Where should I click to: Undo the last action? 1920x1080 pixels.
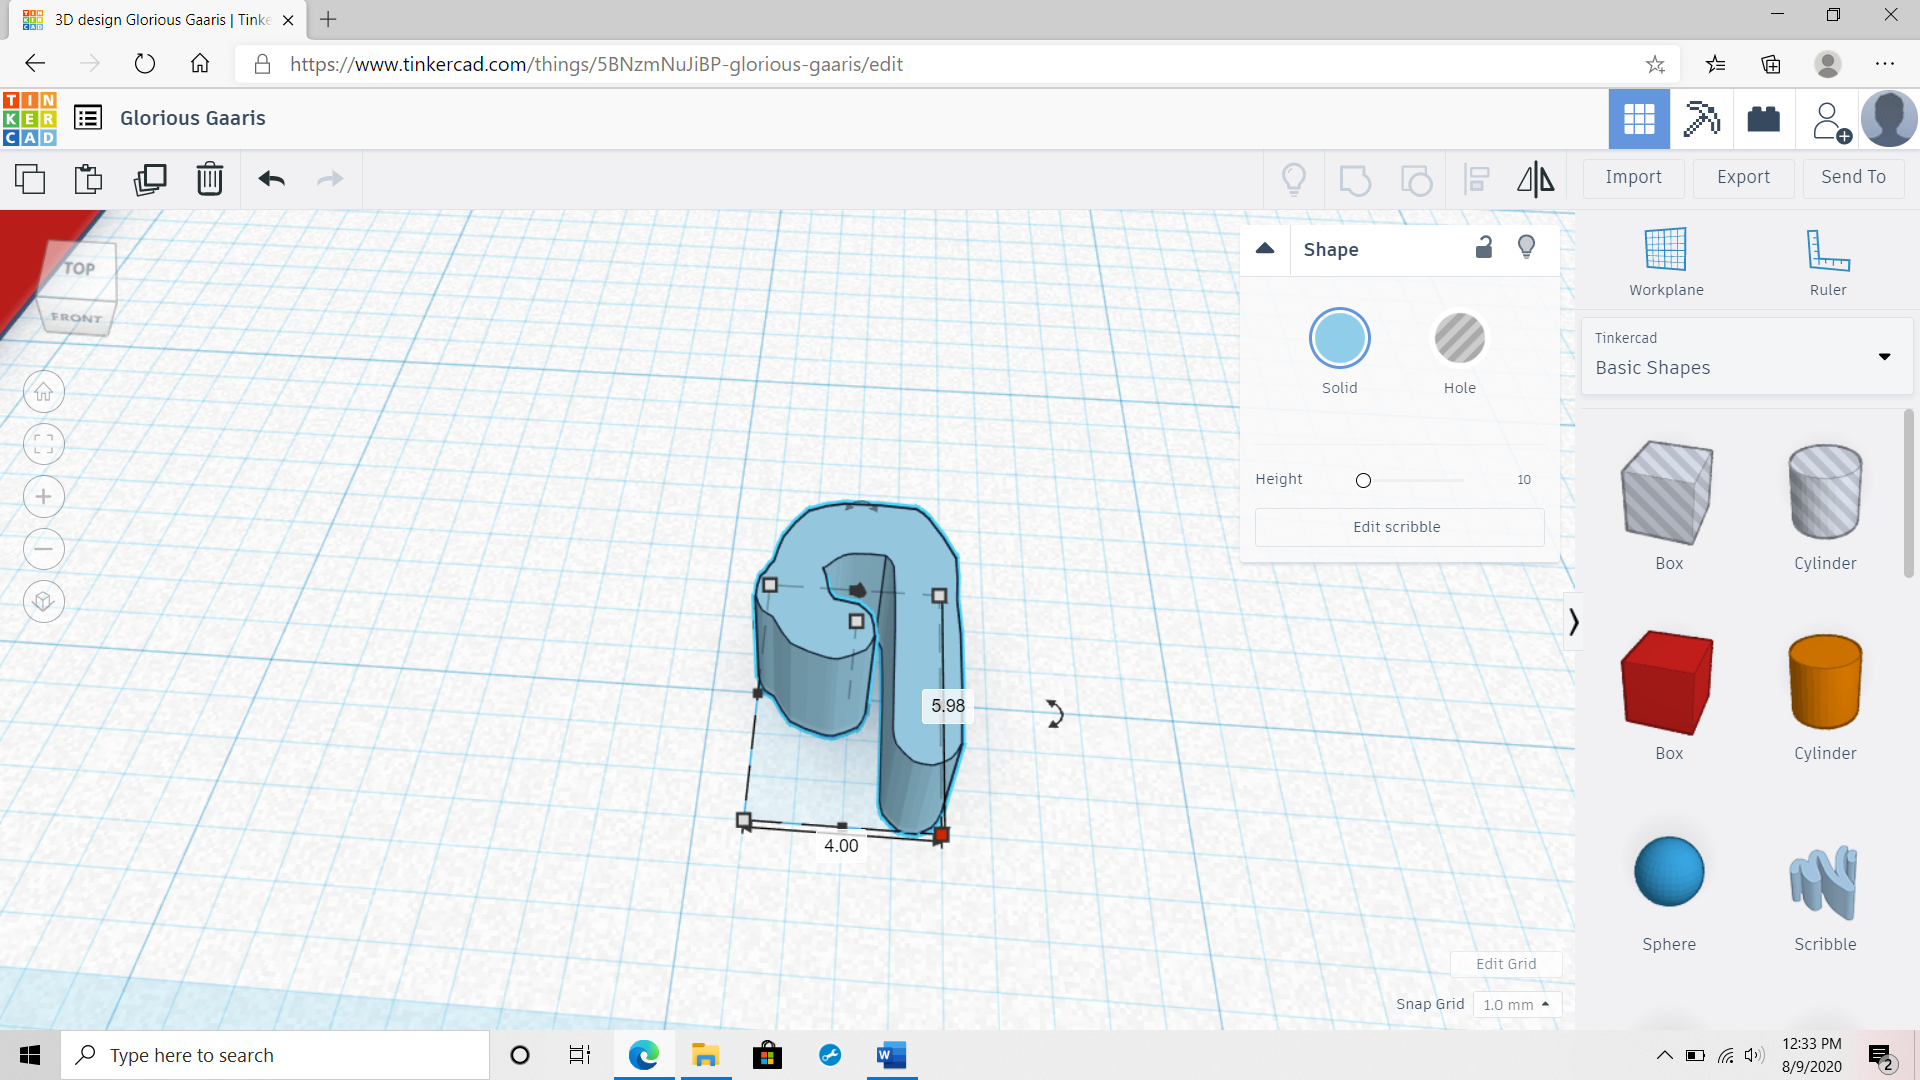click(272, 179)
